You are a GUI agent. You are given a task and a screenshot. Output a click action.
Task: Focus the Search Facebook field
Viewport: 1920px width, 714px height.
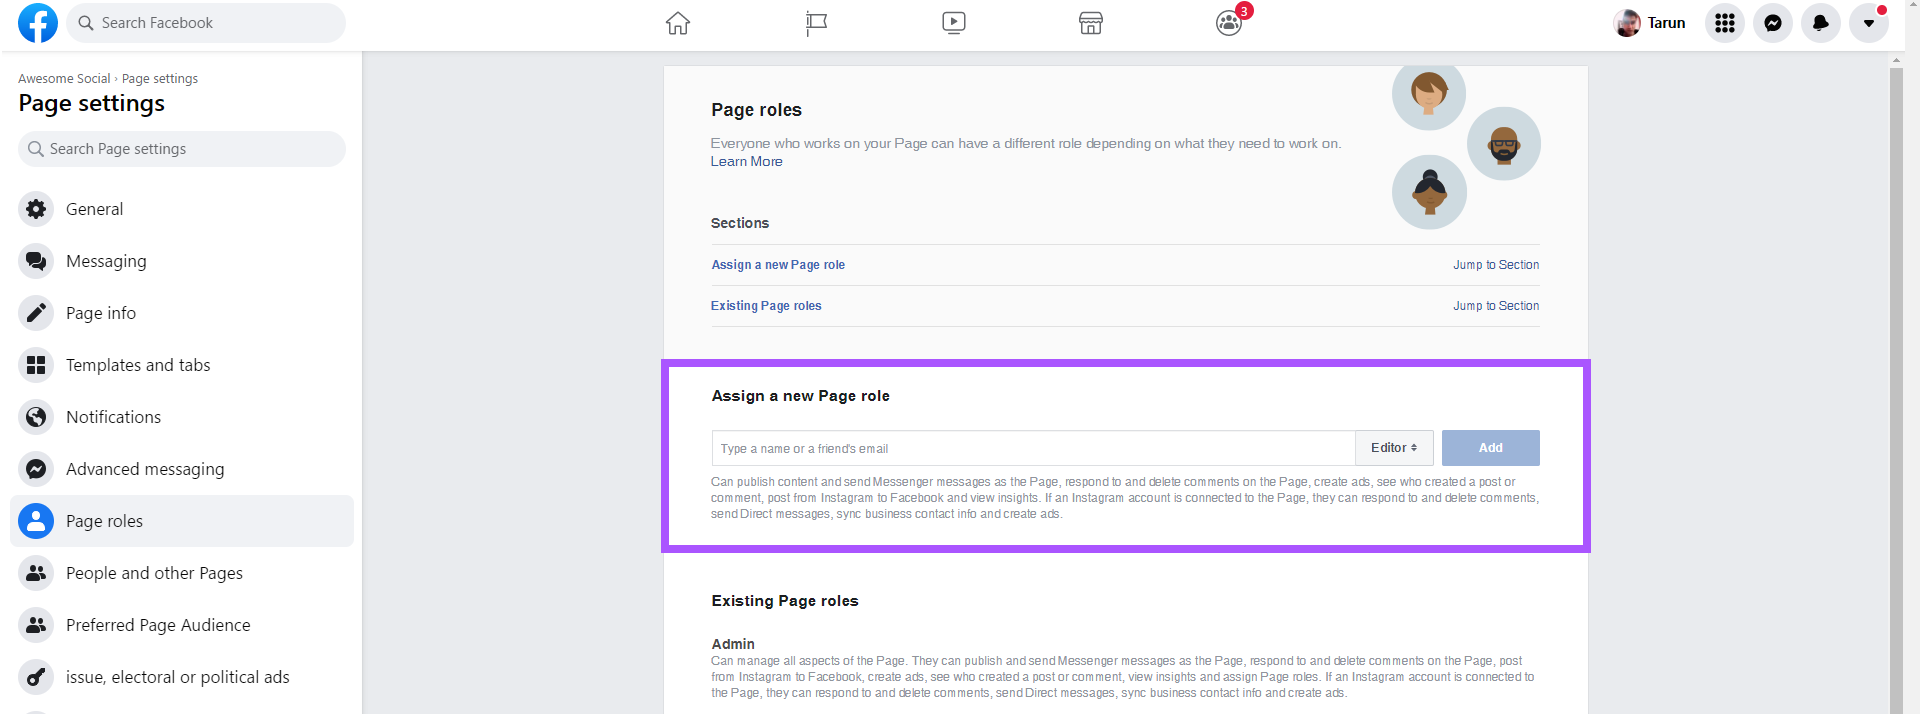(206, 23)
